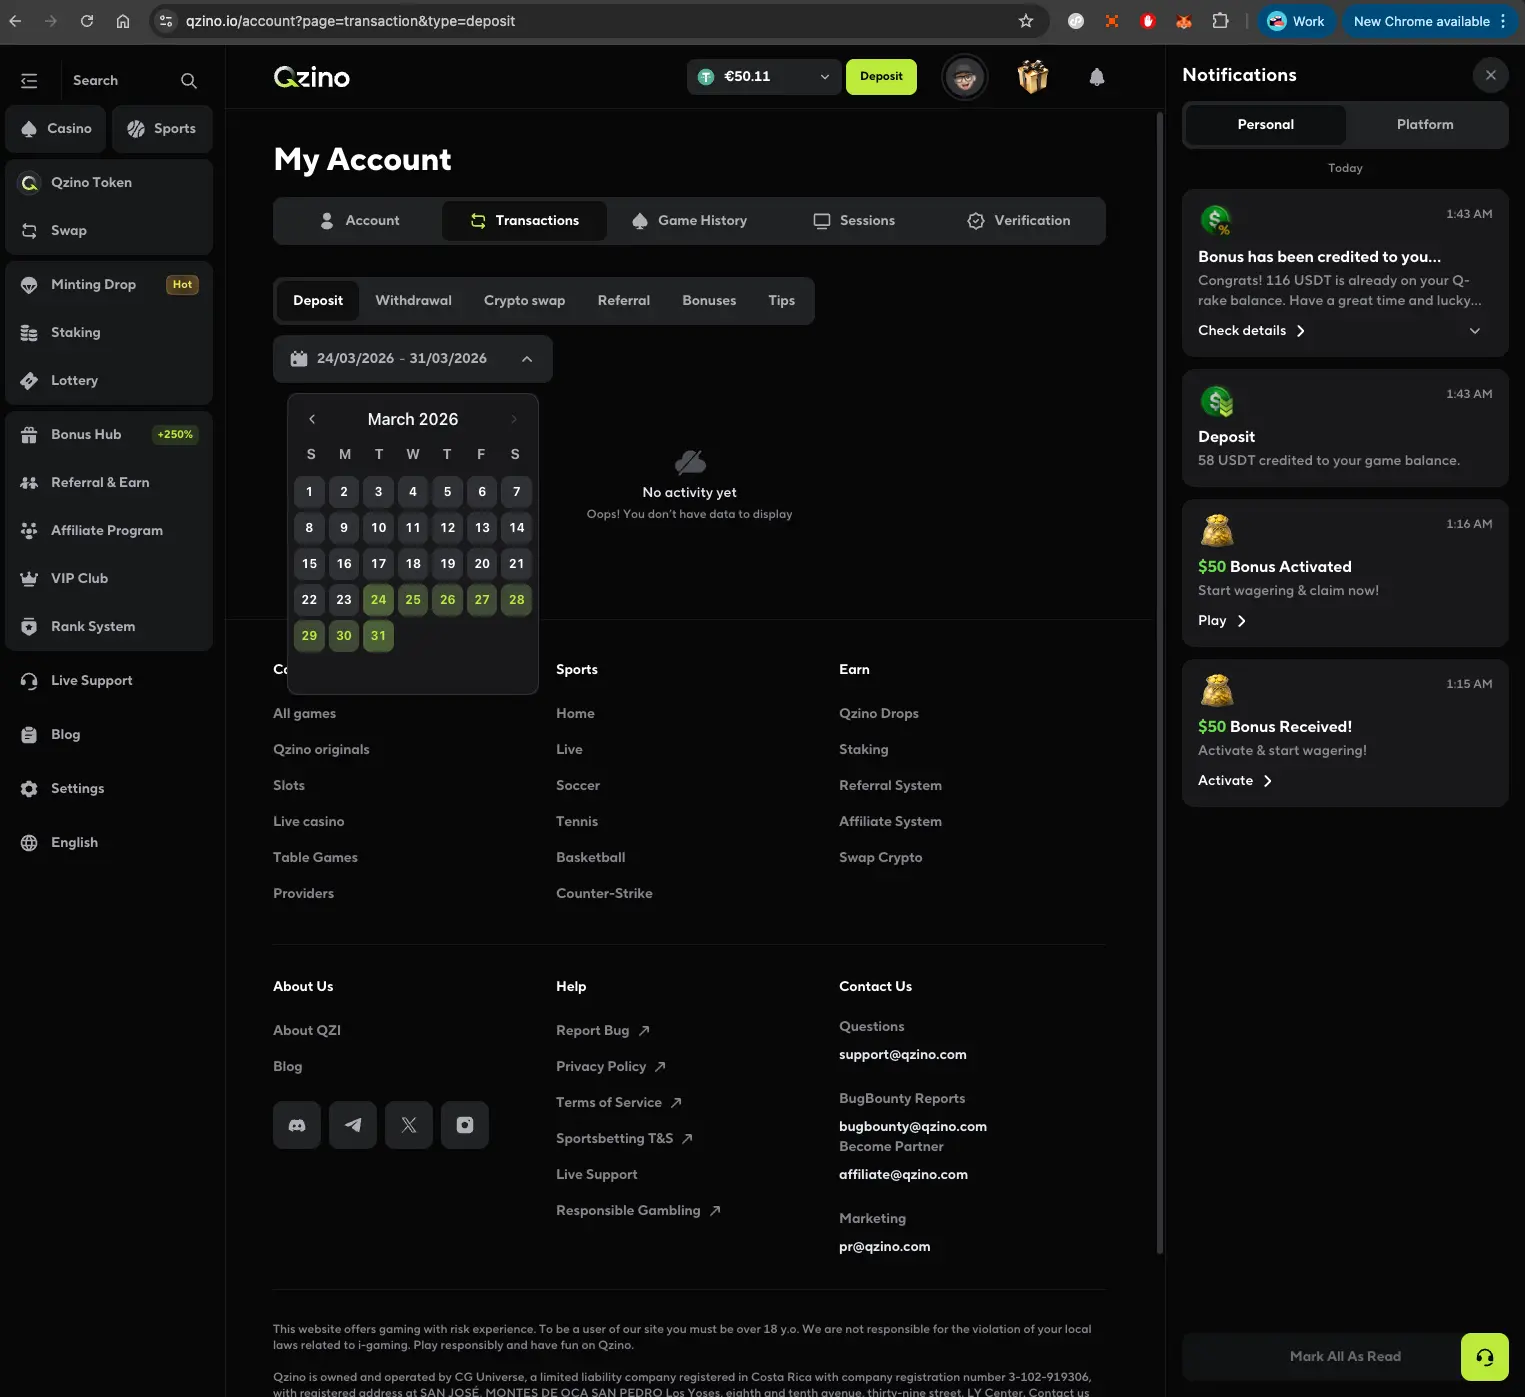
Task: Open Qzino logo home link
Action: 312,77
